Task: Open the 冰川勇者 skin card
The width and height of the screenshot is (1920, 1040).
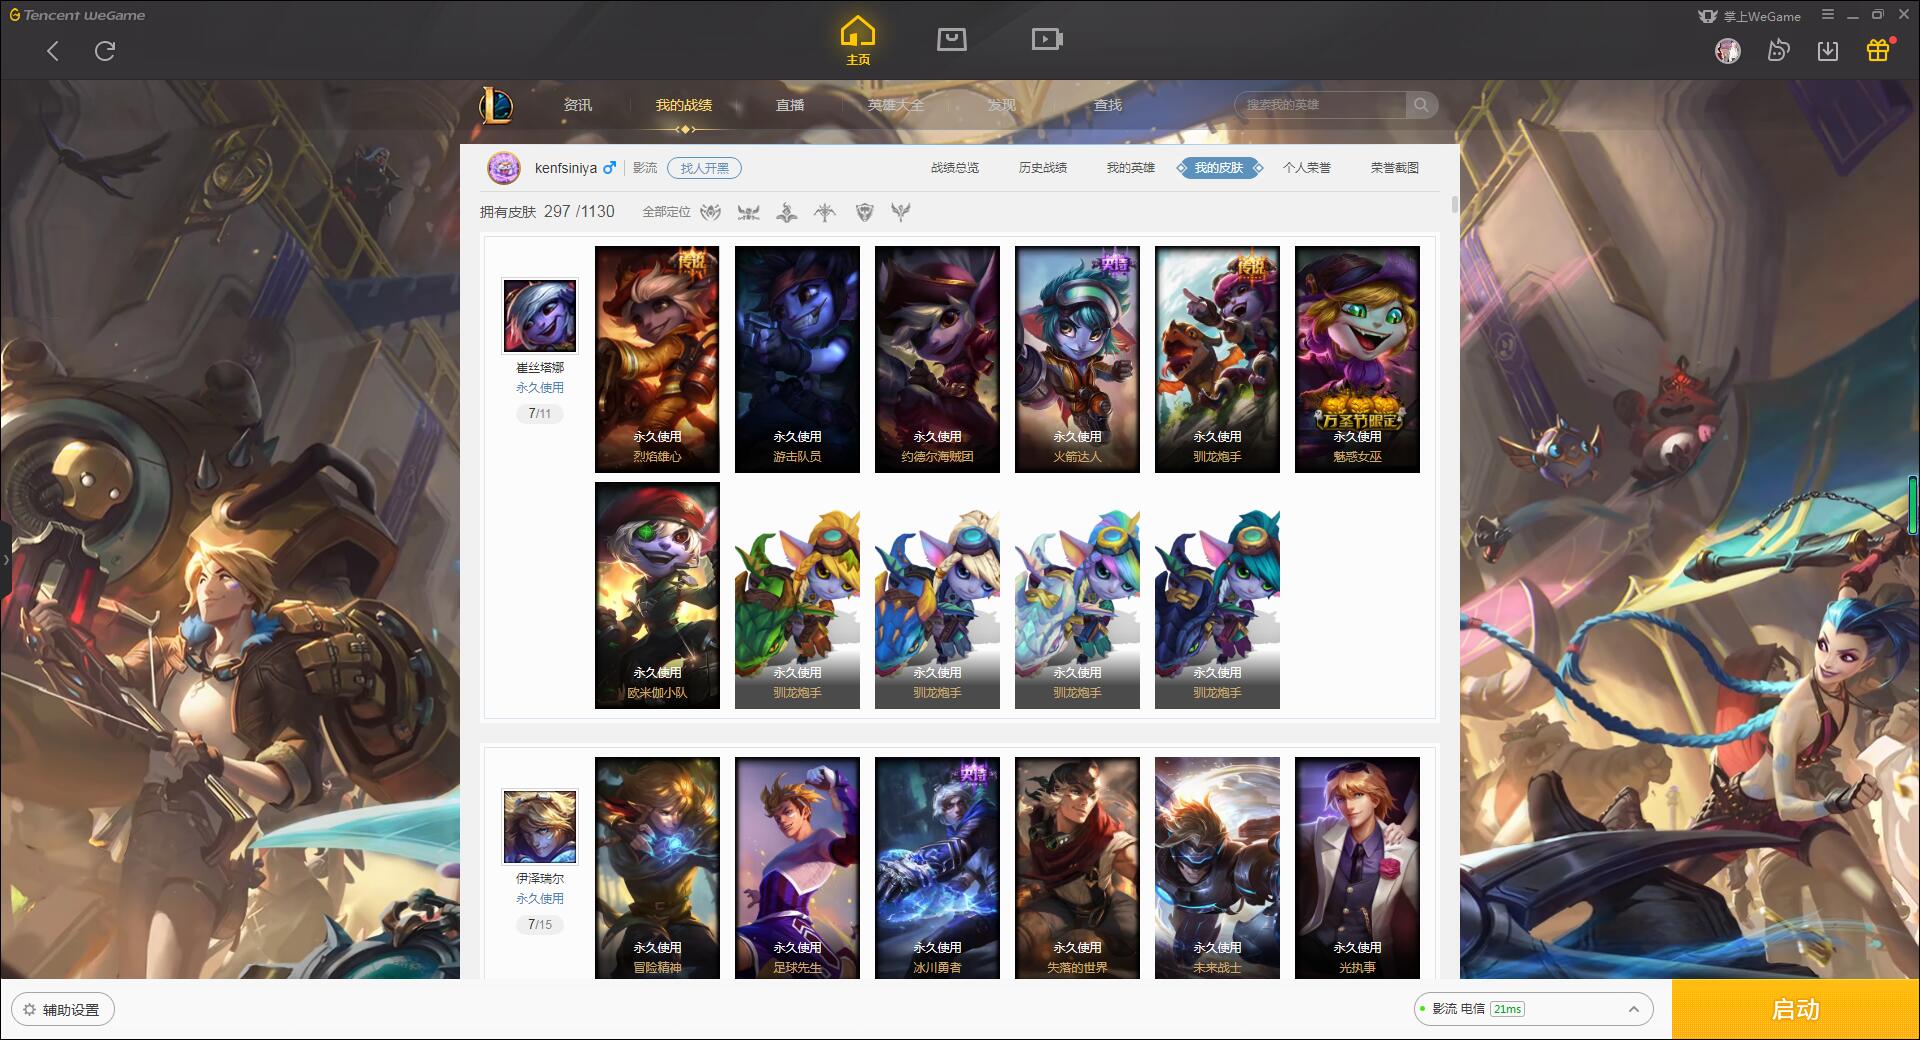Action: [x=937, y=867]
